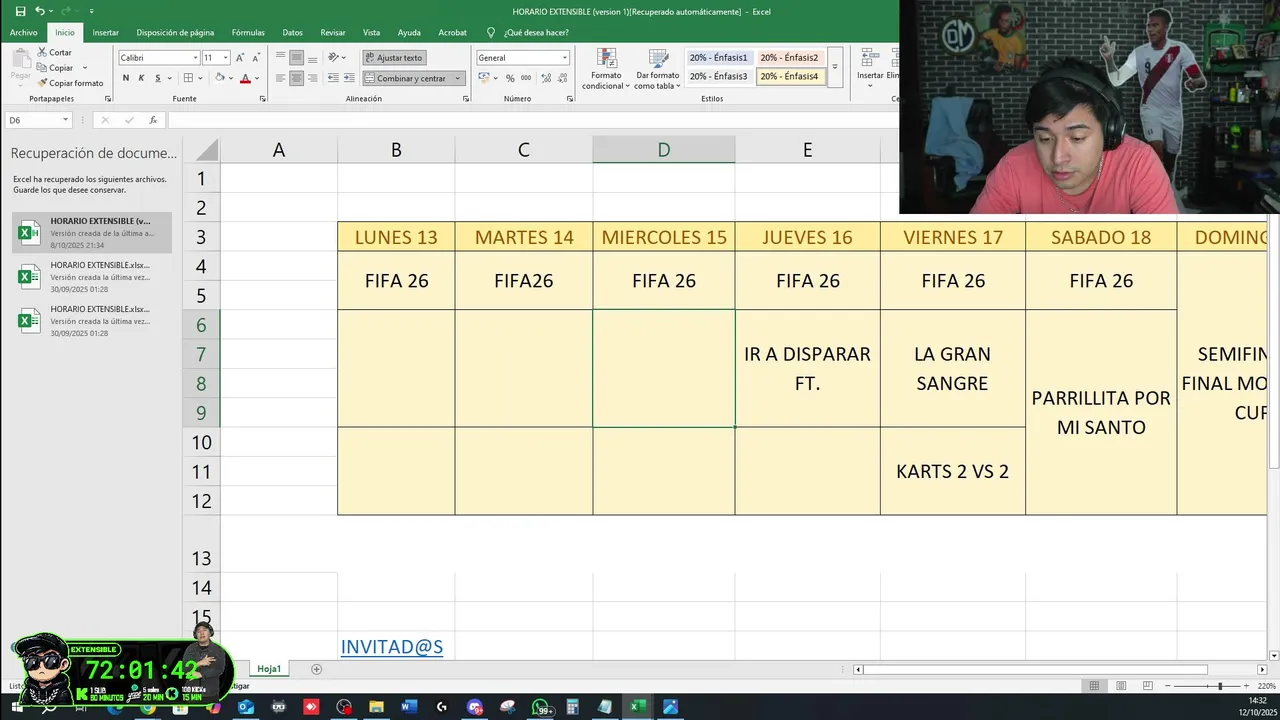
Task: Toggle underline formatting (S)
Action: [157, 78]
